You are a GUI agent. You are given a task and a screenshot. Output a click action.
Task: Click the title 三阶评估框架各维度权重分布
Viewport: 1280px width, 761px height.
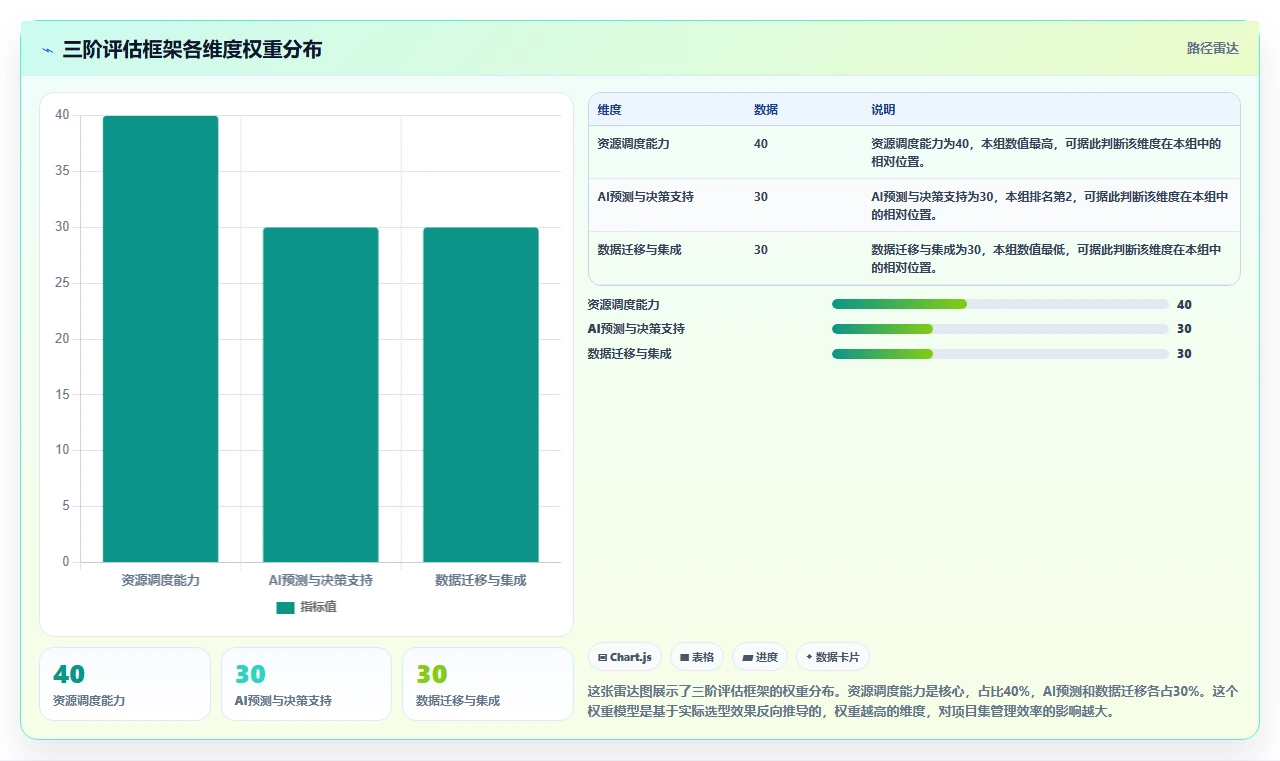coord(192,49)
